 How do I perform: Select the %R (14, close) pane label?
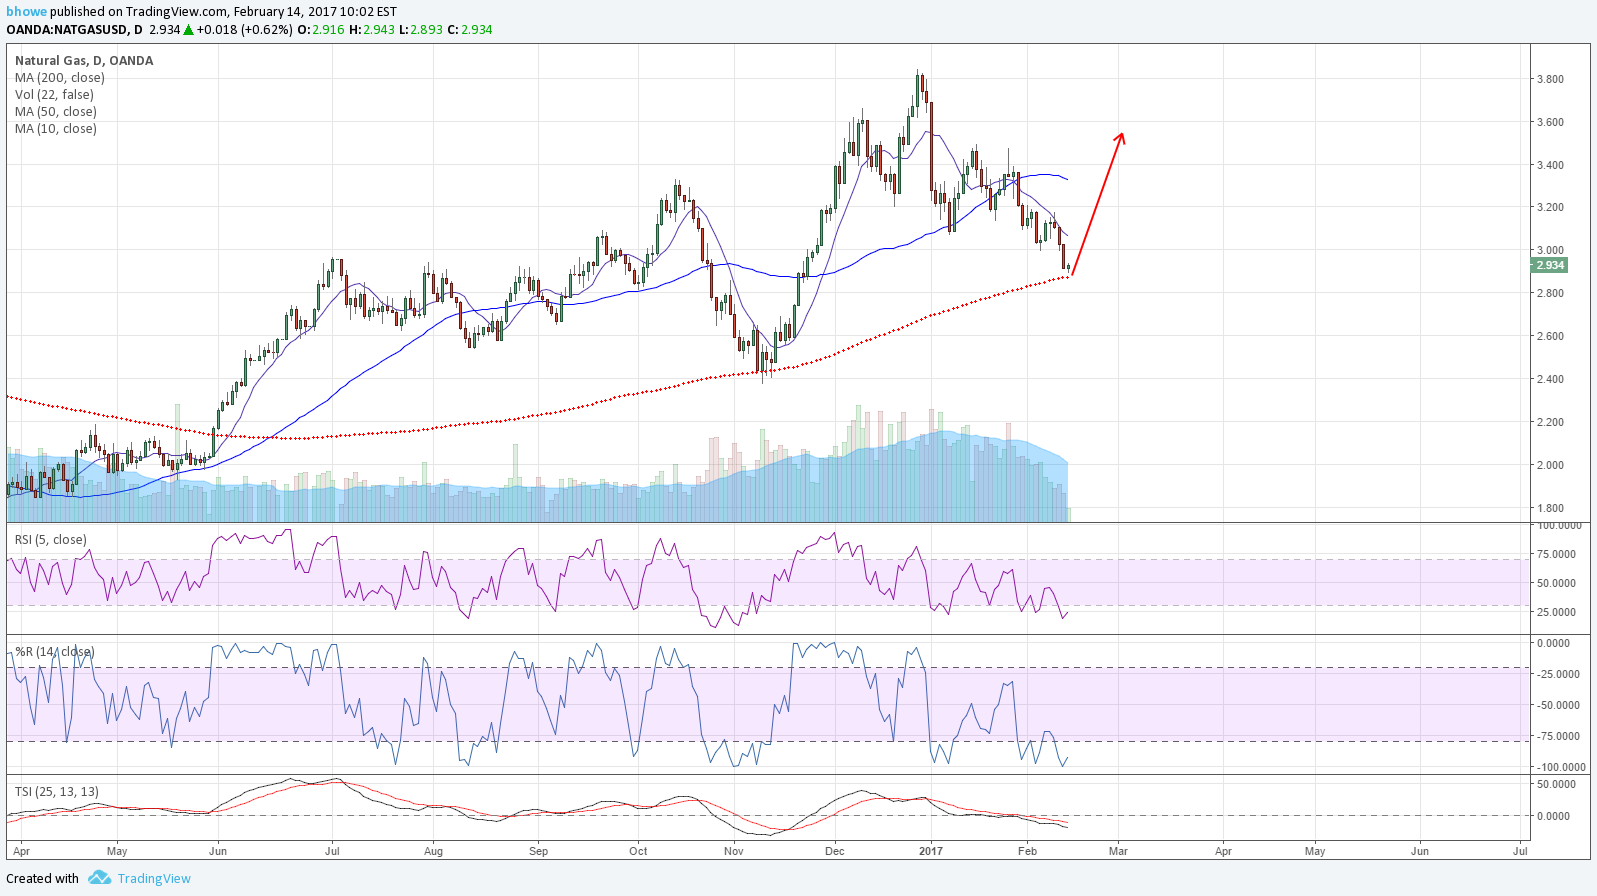tap(55, 651)
